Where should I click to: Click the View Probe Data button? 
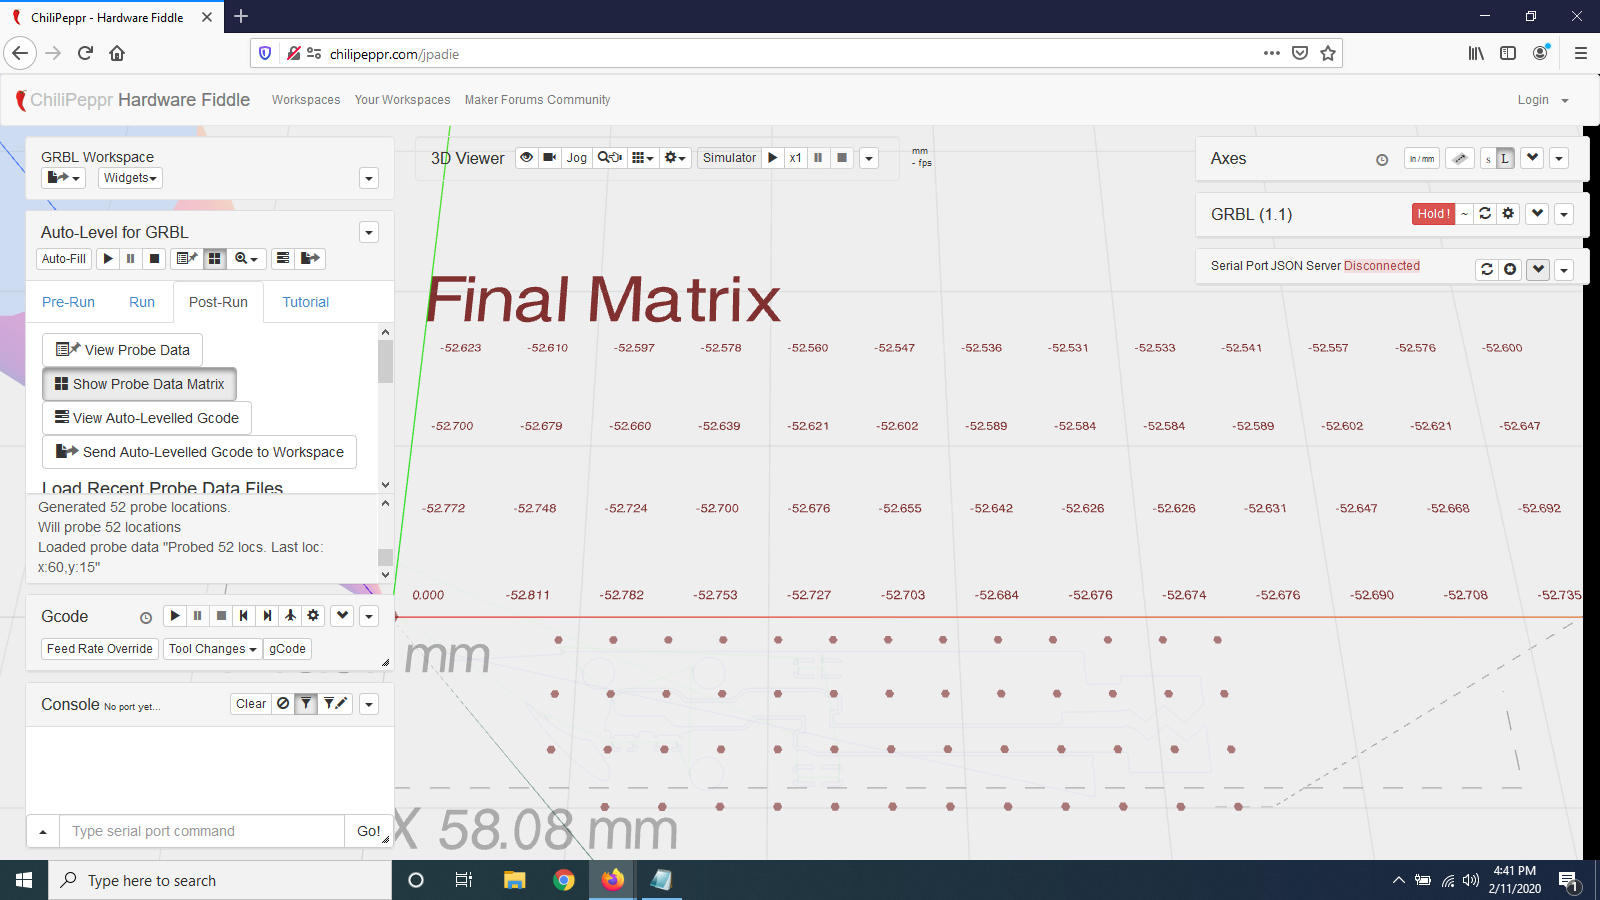[123, 350]
